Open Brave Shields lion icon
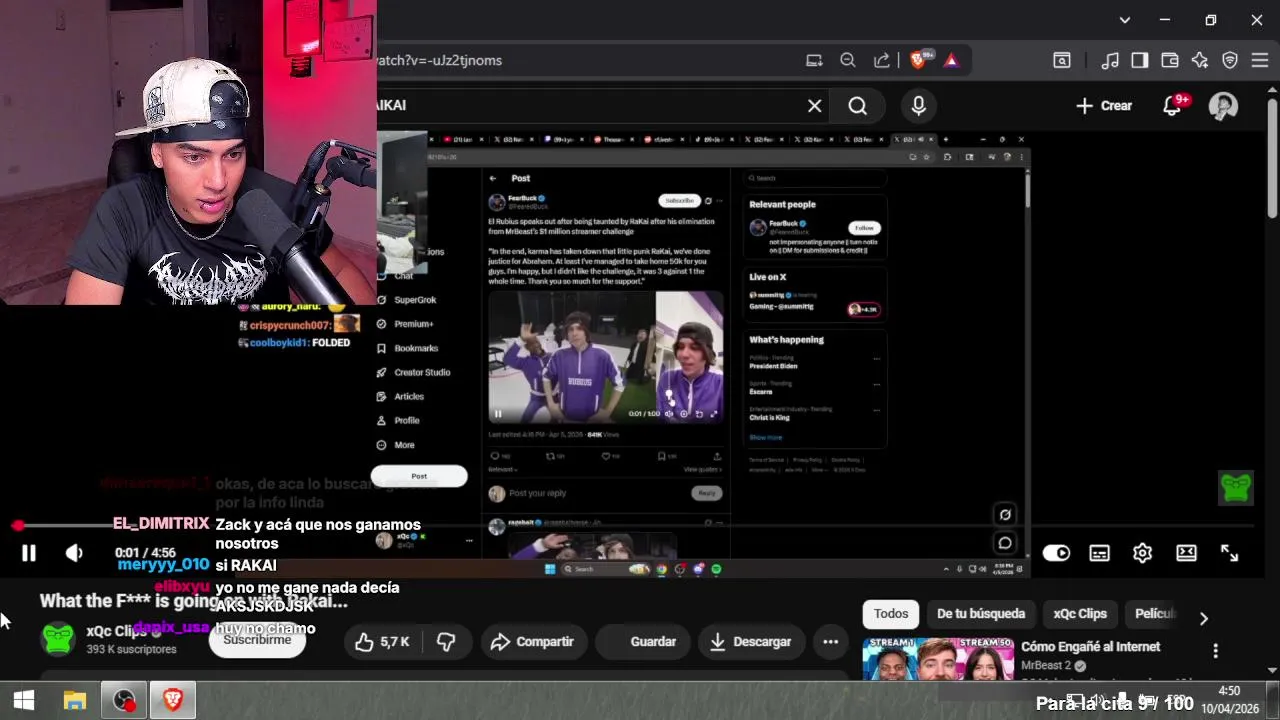The image size is (1280, 720). [x=918, y=60]
